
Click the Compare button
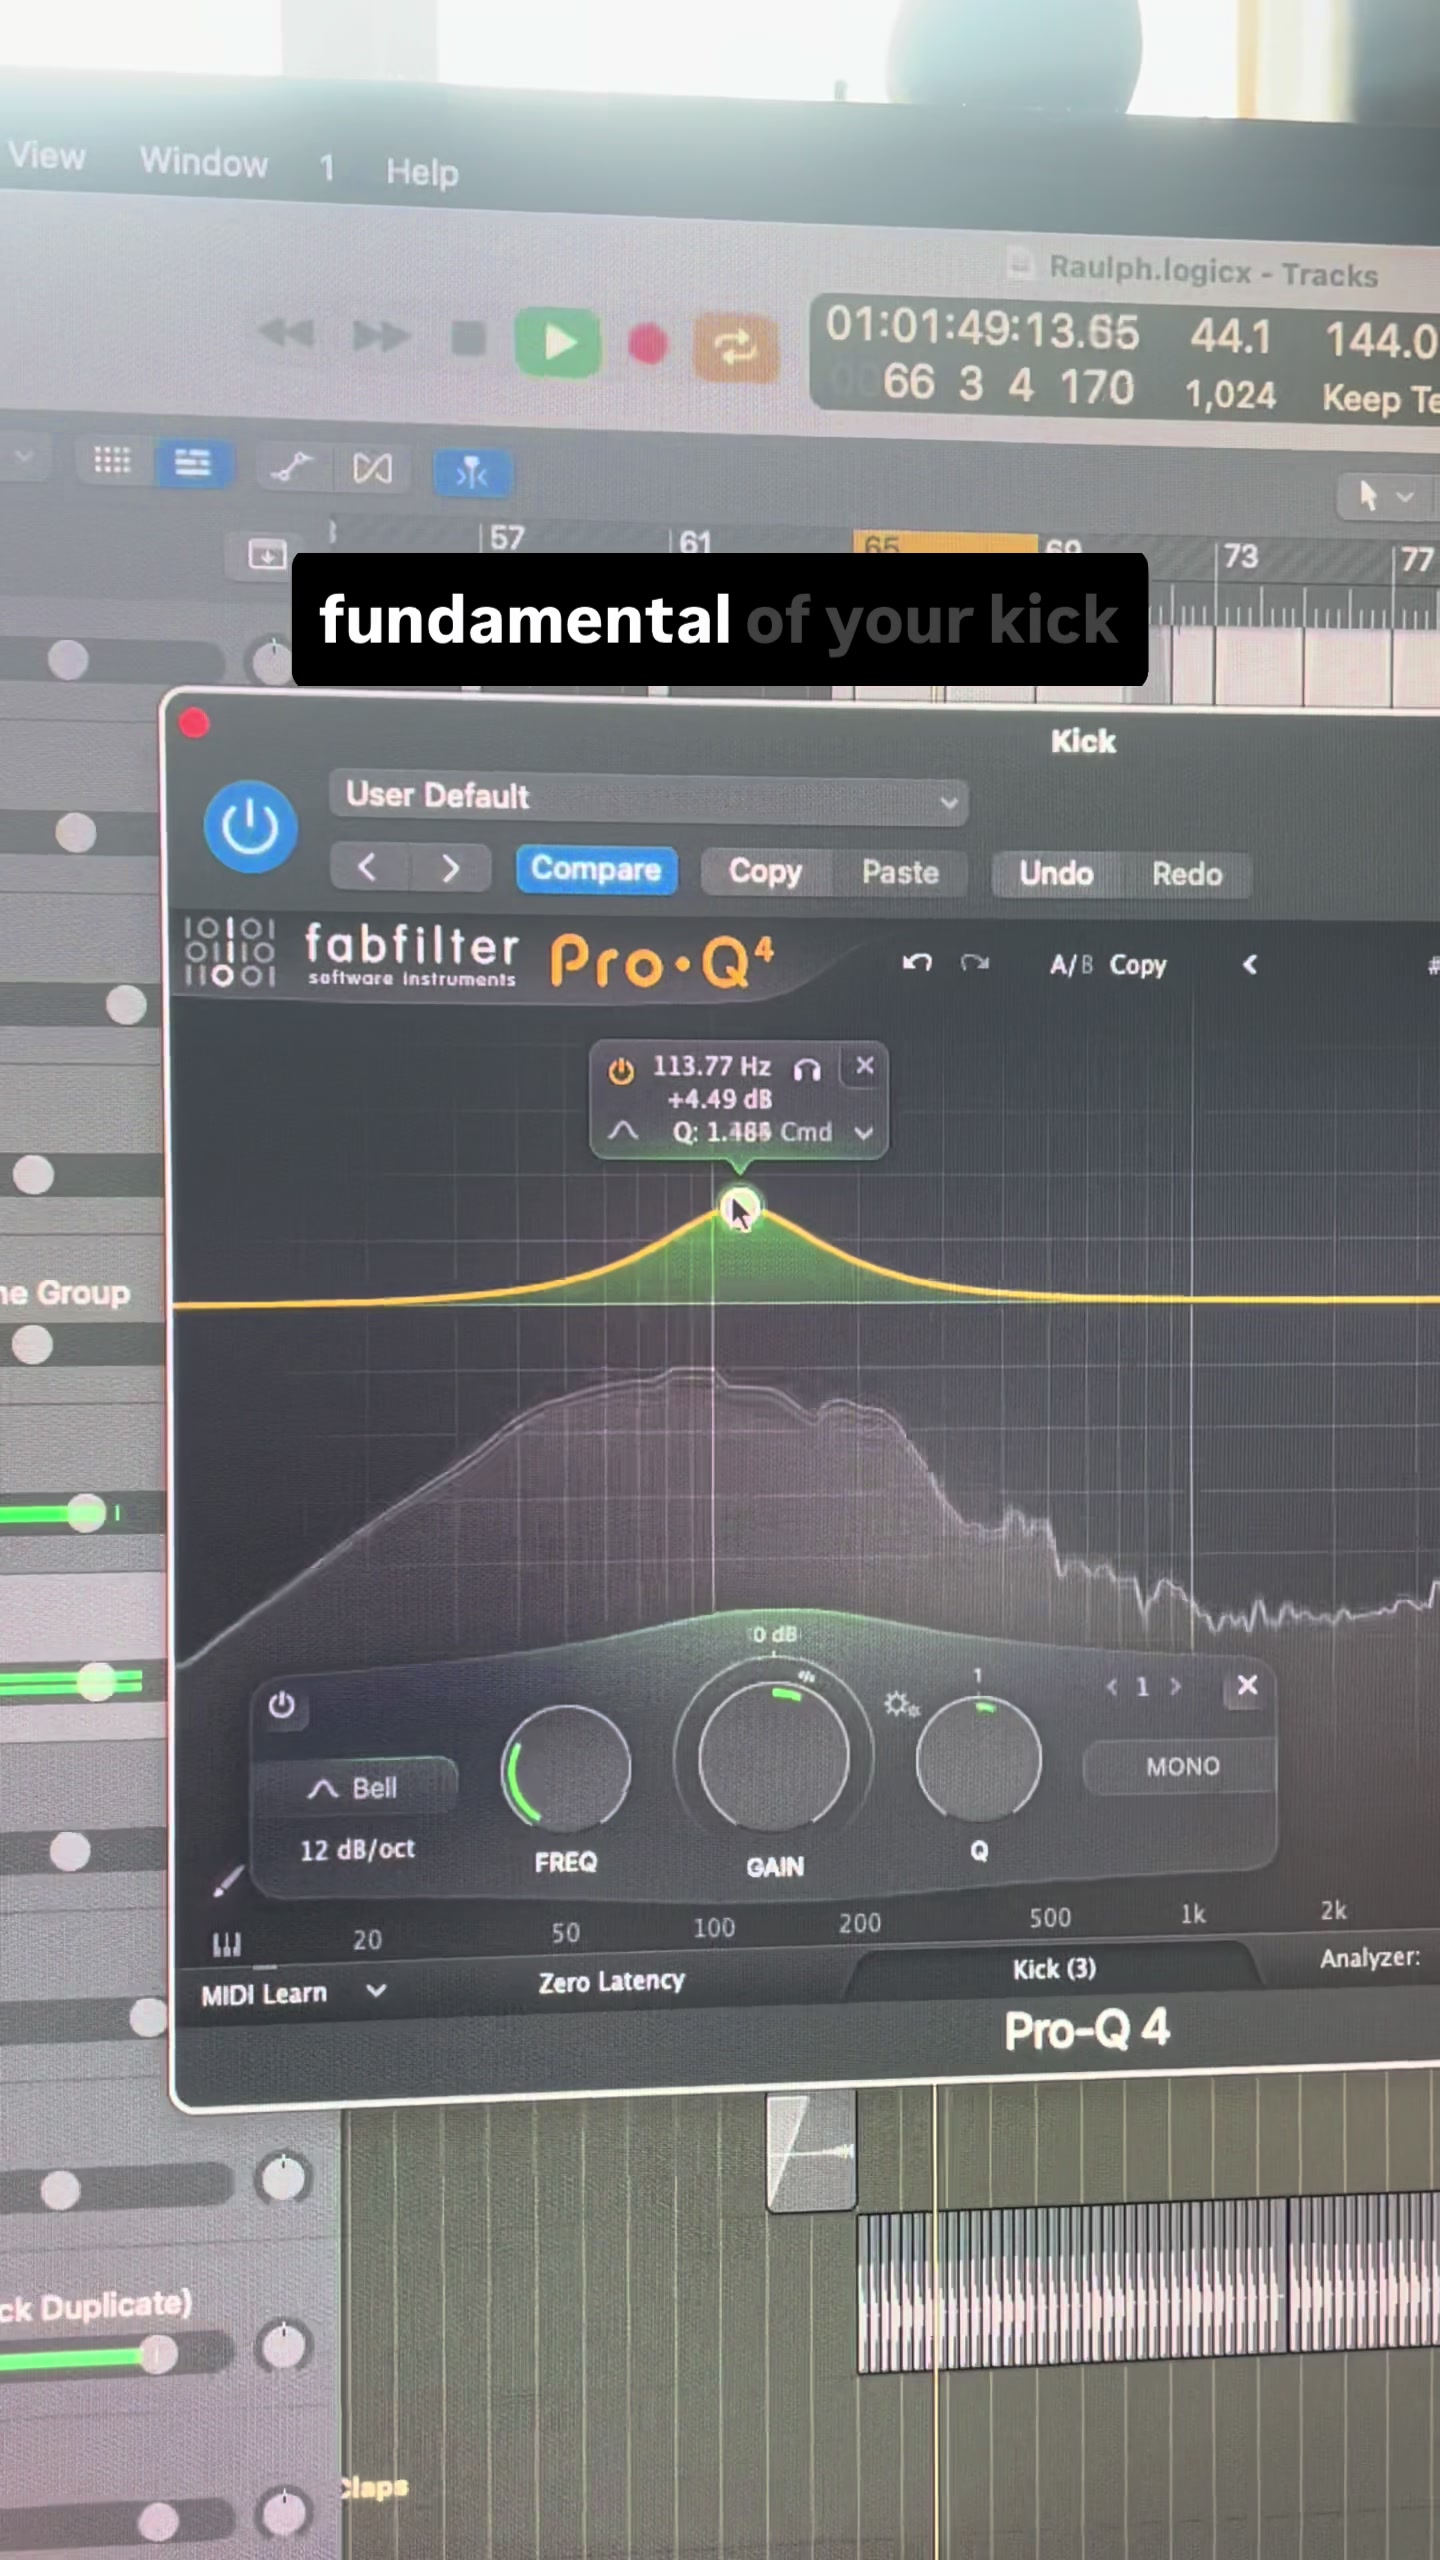596,869
